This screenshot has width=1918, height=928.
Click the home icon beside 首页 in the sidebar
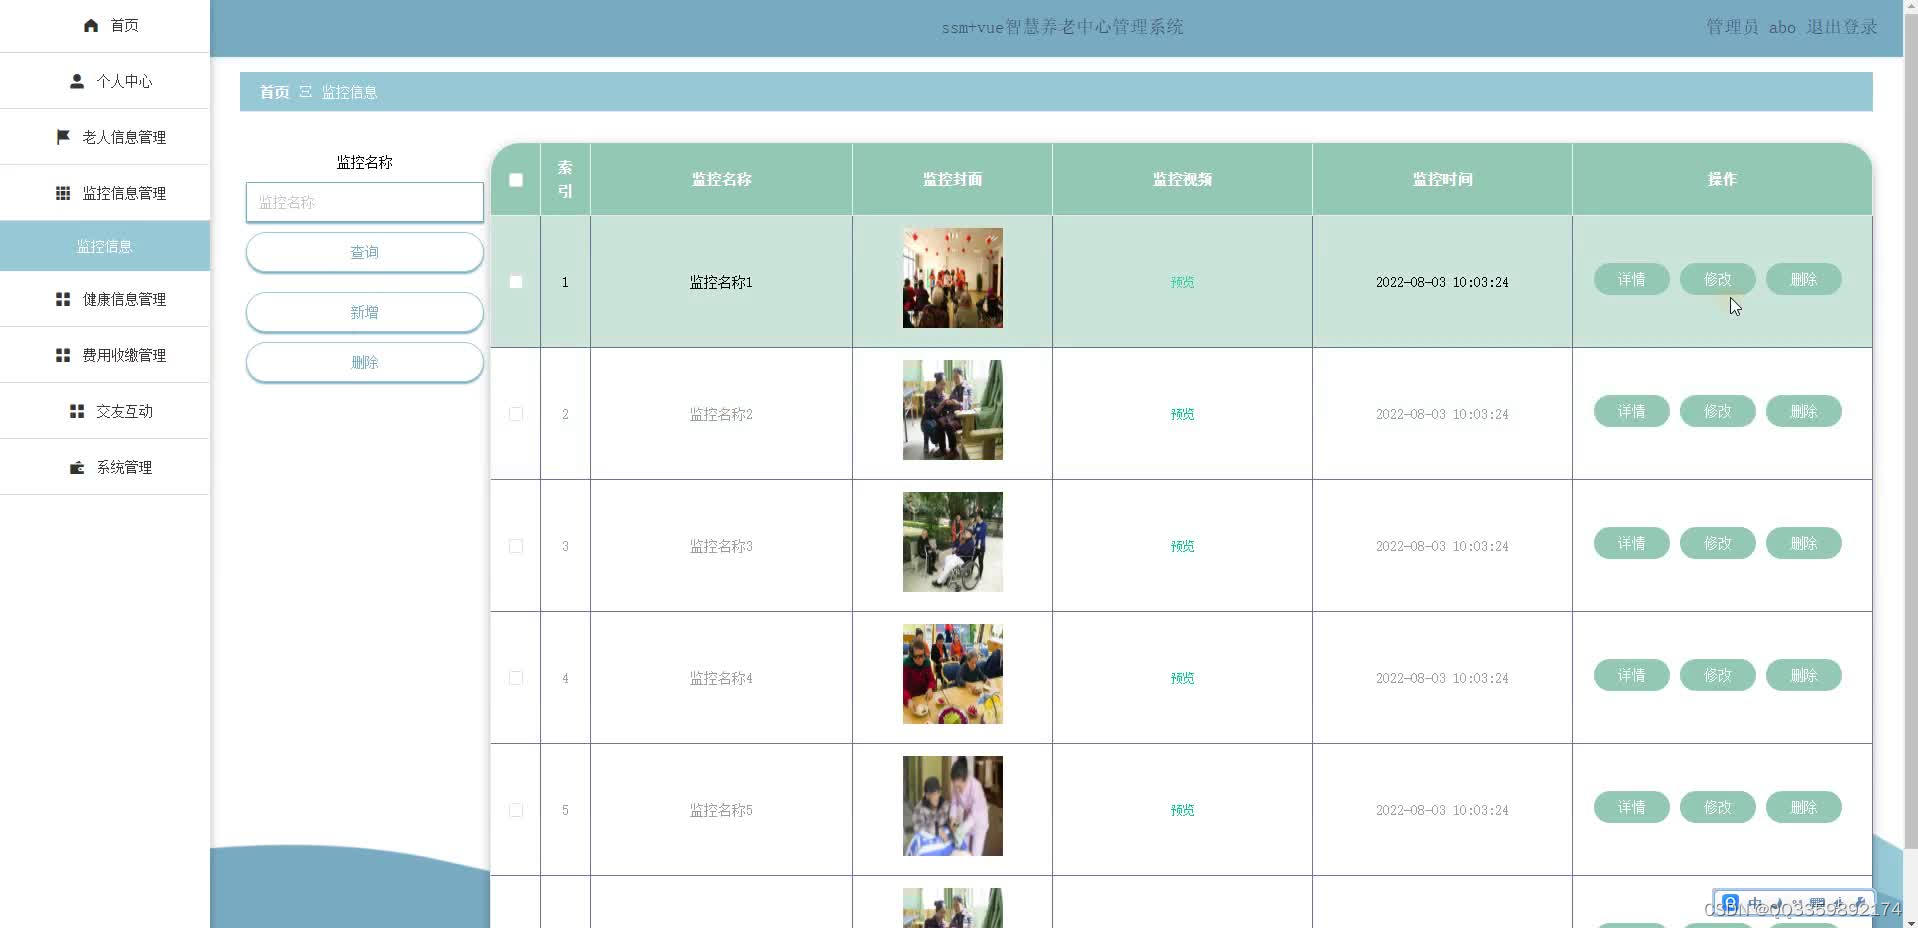coord(91,26)
